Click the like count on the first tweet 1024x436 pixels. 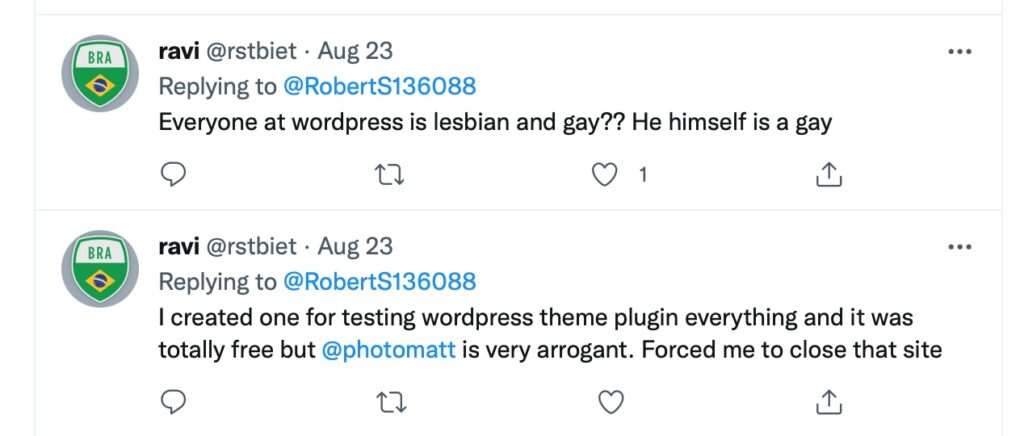[642, 175]
